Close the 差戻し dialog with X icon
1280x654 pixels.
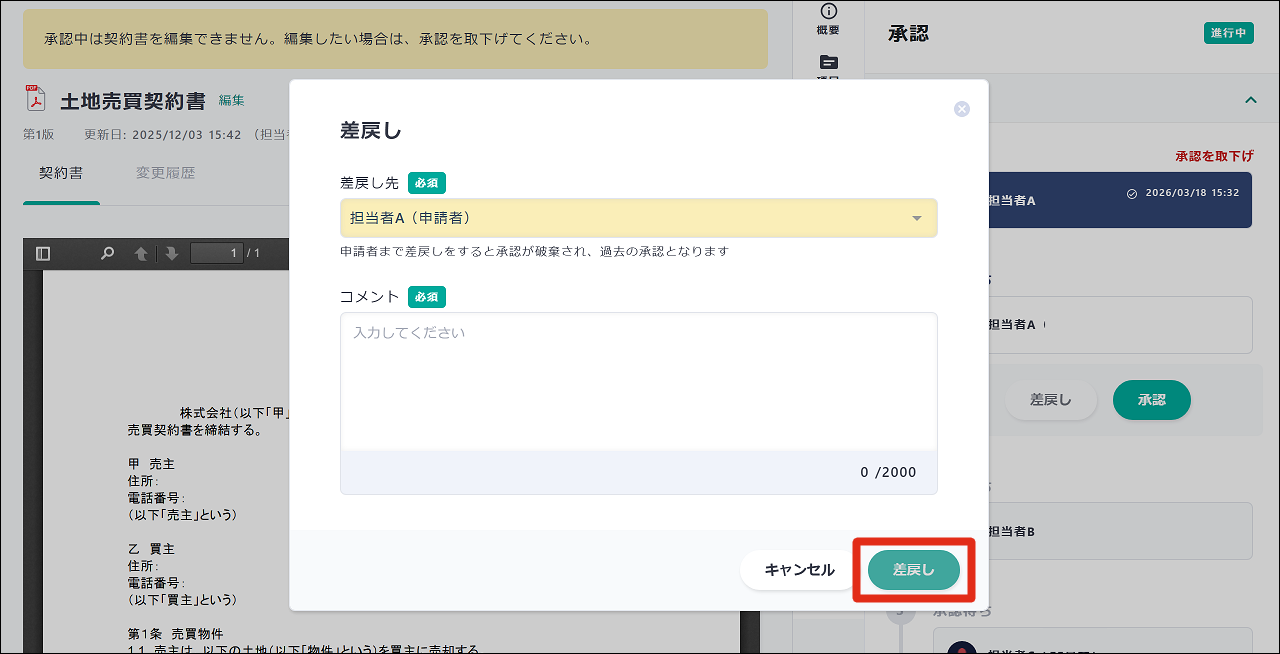coord(962,109)
